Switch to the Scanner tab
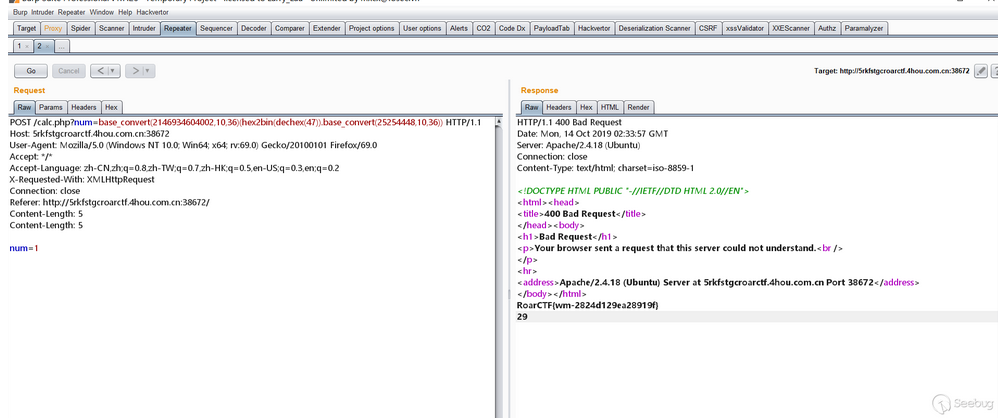 [111, 28]
